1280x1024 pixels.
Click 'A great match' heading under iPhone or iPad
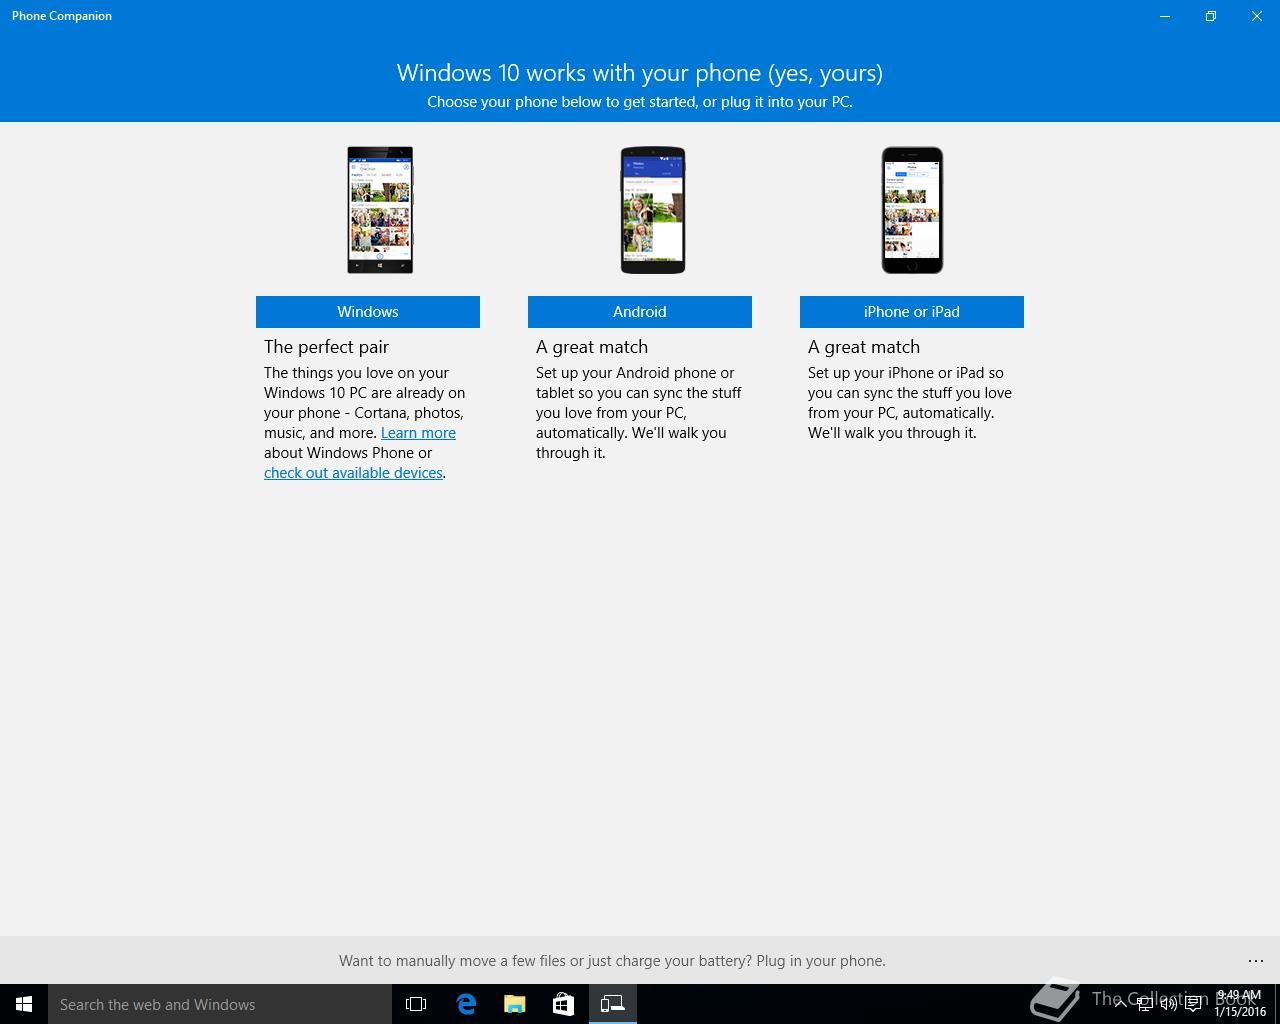pos(864,347)
